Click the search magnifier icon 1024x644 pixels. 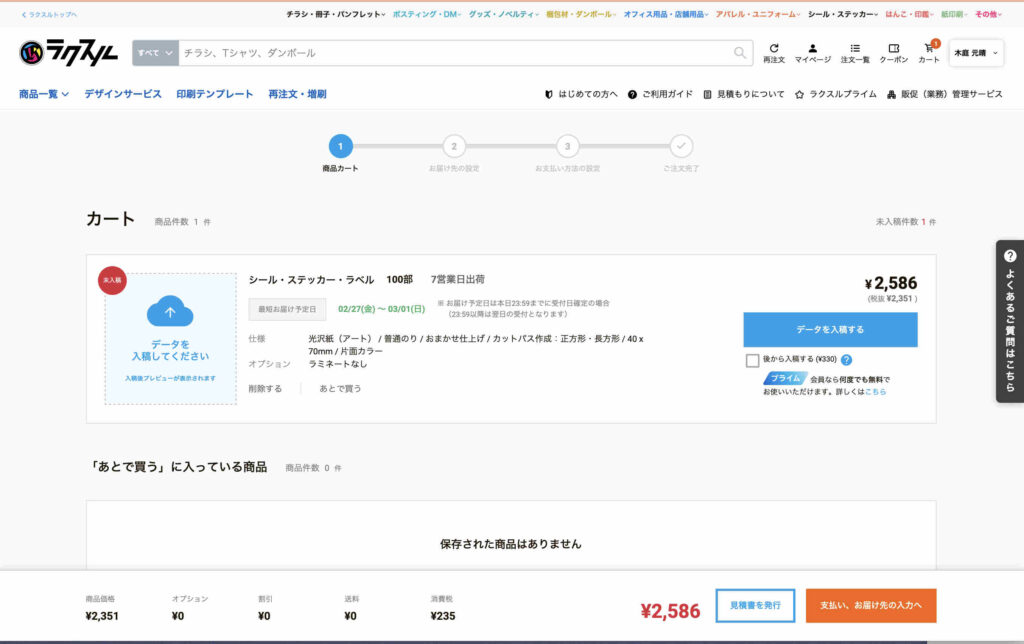pyautogui.click(x=740, y=53)
